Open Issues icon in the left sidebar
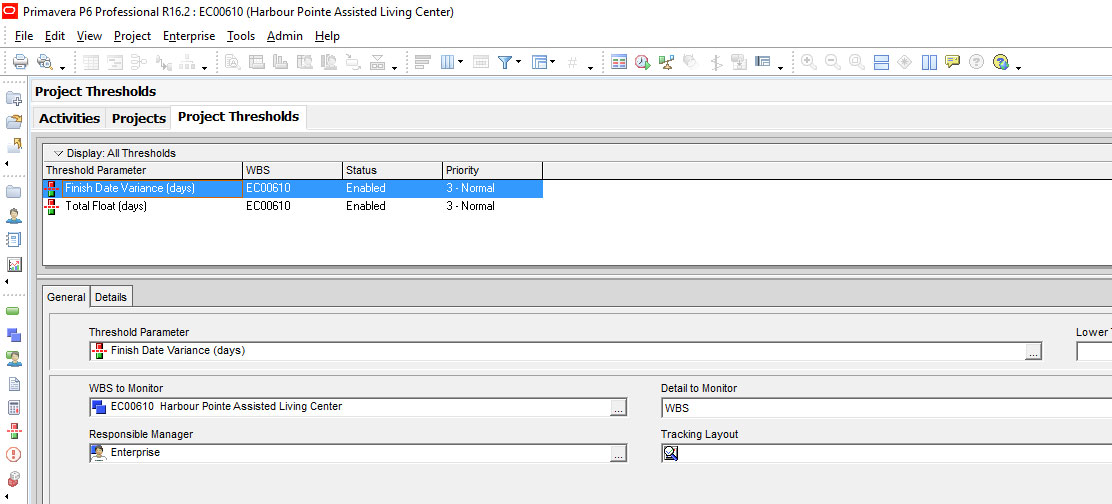 pyautogui.click(x=14, y=454)
